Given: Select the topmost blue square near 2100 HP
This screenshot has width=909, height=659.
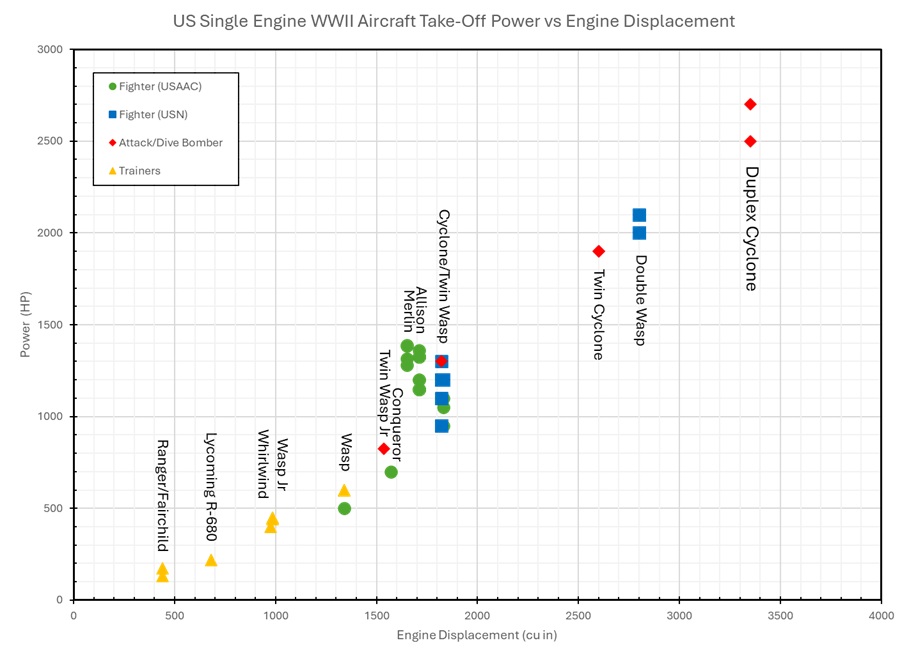Looking at the screenshot, I should [639, 215].
